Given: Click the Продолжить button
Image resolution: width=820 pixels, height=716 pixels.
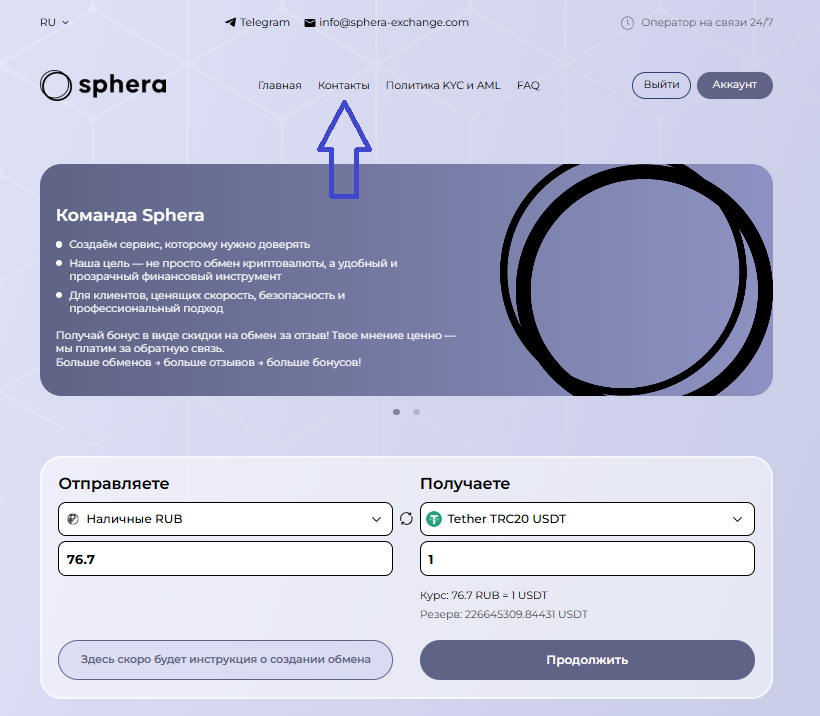Looking at the screenshot, I should 587,659.
